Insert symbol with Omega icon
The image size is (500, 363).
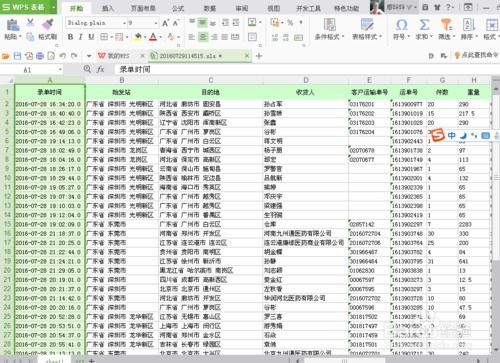pyautogui.click(x=401, y=24)
